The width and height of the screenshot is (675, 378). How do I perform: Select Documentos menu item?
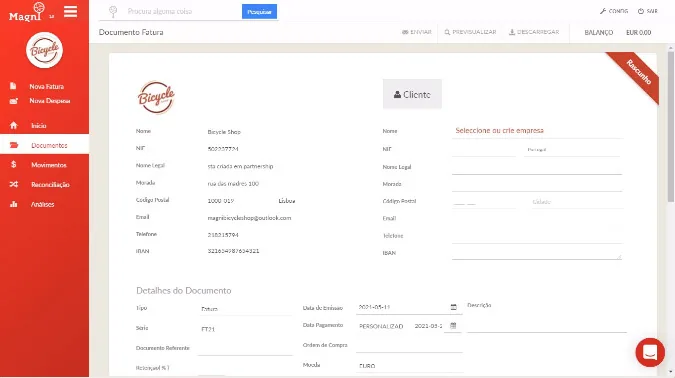tap(49, 146)
